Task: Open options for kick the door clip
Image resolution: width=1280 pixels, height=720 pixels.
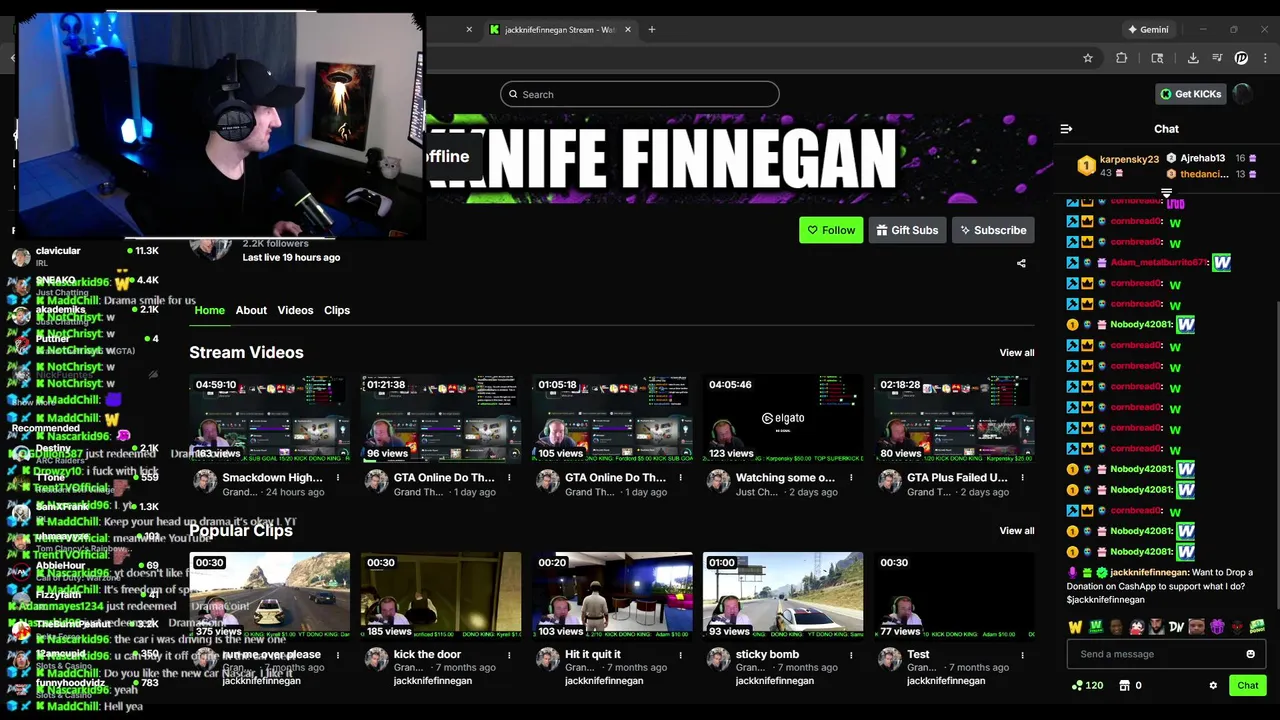Action: [509, 655]
